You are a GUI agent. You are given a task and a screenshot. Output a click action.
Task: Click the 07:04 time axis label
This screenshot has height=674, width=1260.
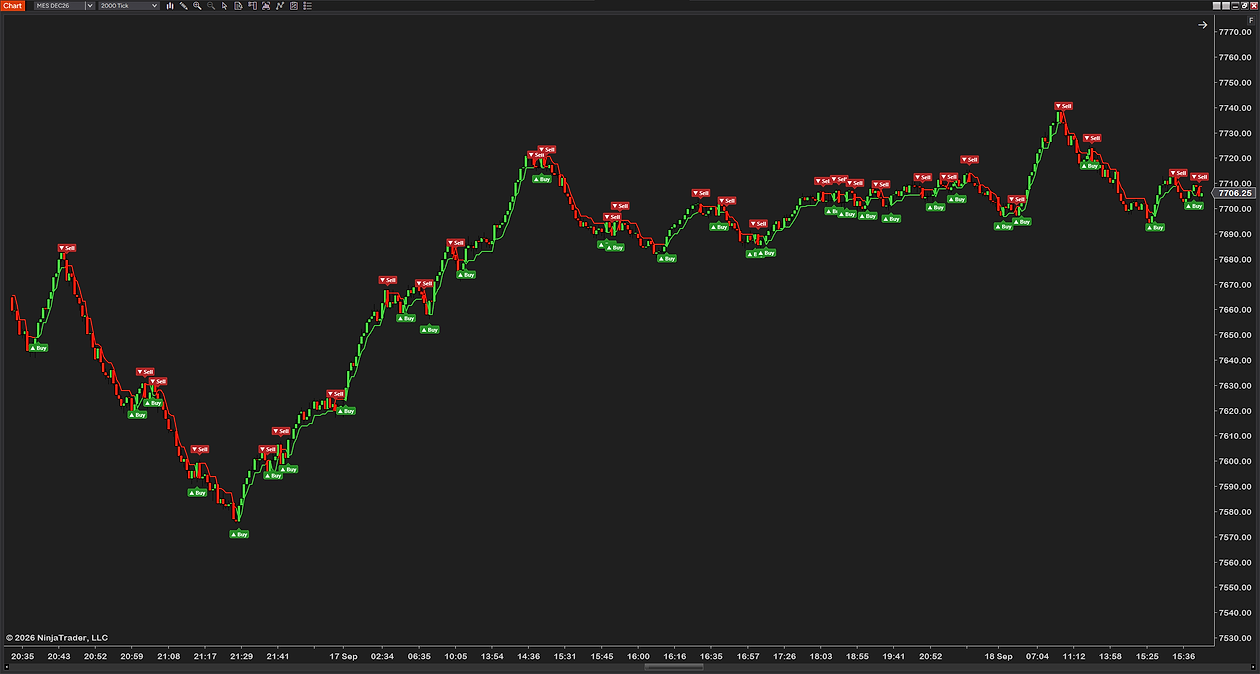click(x=1037, y=657)
